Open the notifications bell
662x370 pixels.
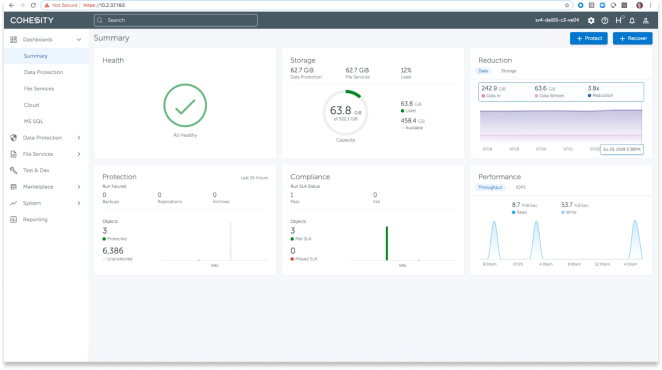tap(632, 20)
